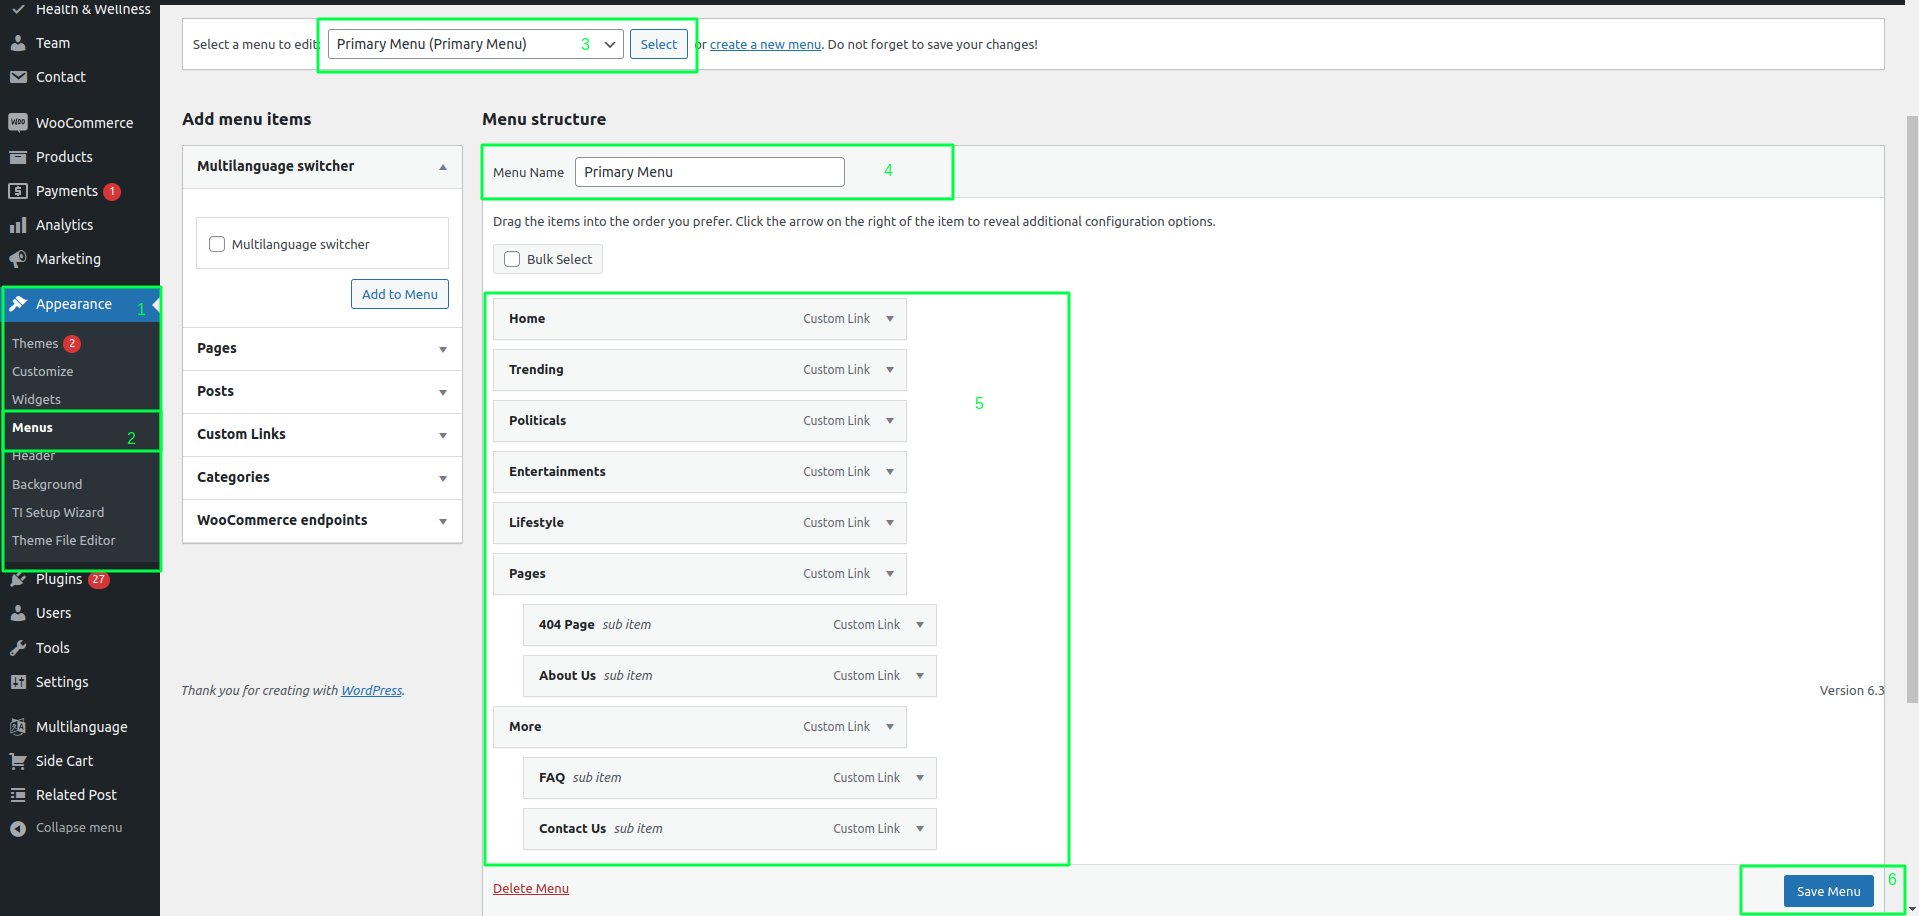Expand the Lifestyle menu item arrow
The width and height of the screenshot is (1919, 916).
890,523
